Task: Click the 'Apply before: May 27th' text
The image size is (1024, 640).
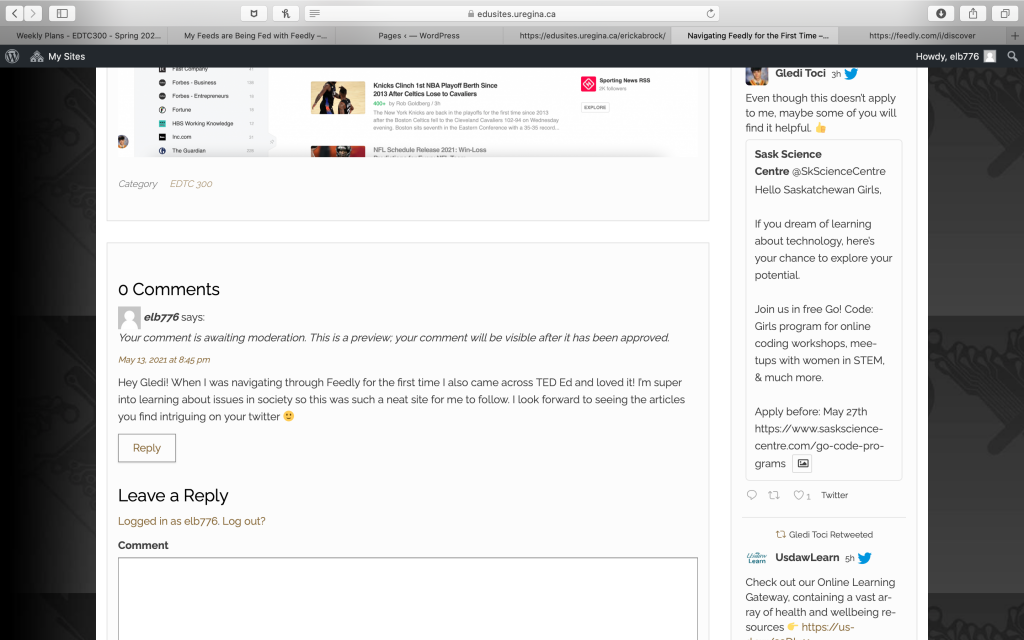Action: click(x=811, y=411)
